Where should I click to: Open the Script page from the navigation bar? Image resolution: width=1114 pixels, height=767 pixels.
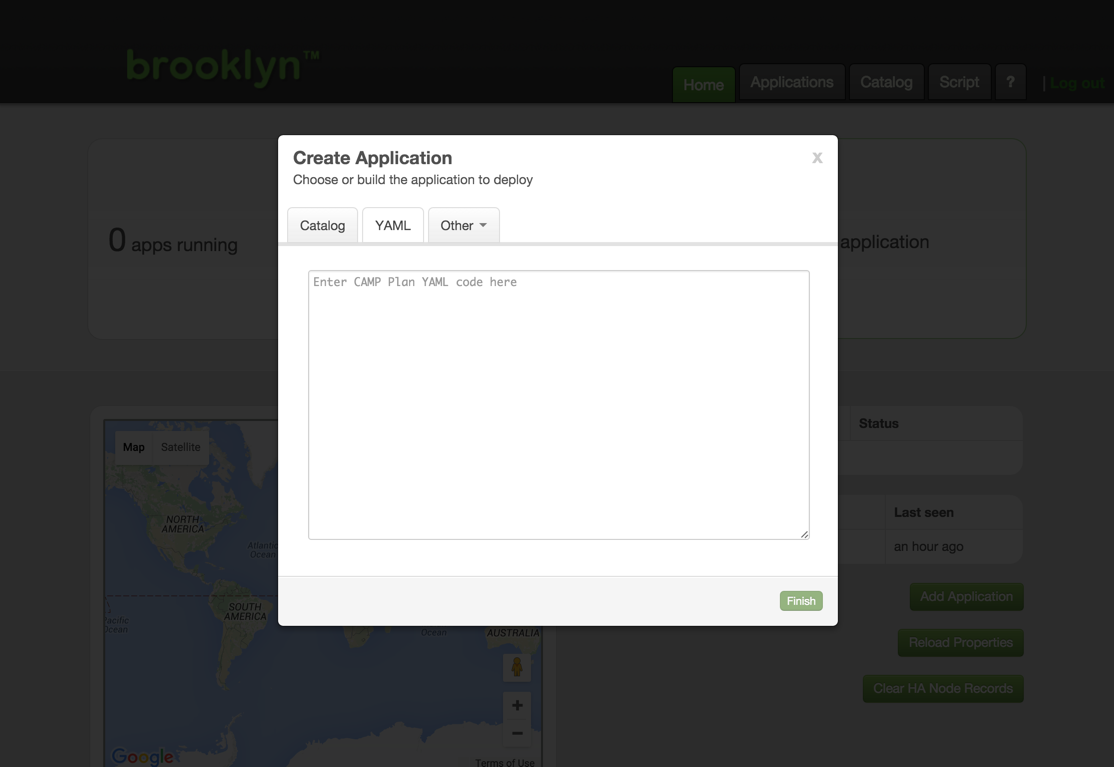(x=959, y=83)
